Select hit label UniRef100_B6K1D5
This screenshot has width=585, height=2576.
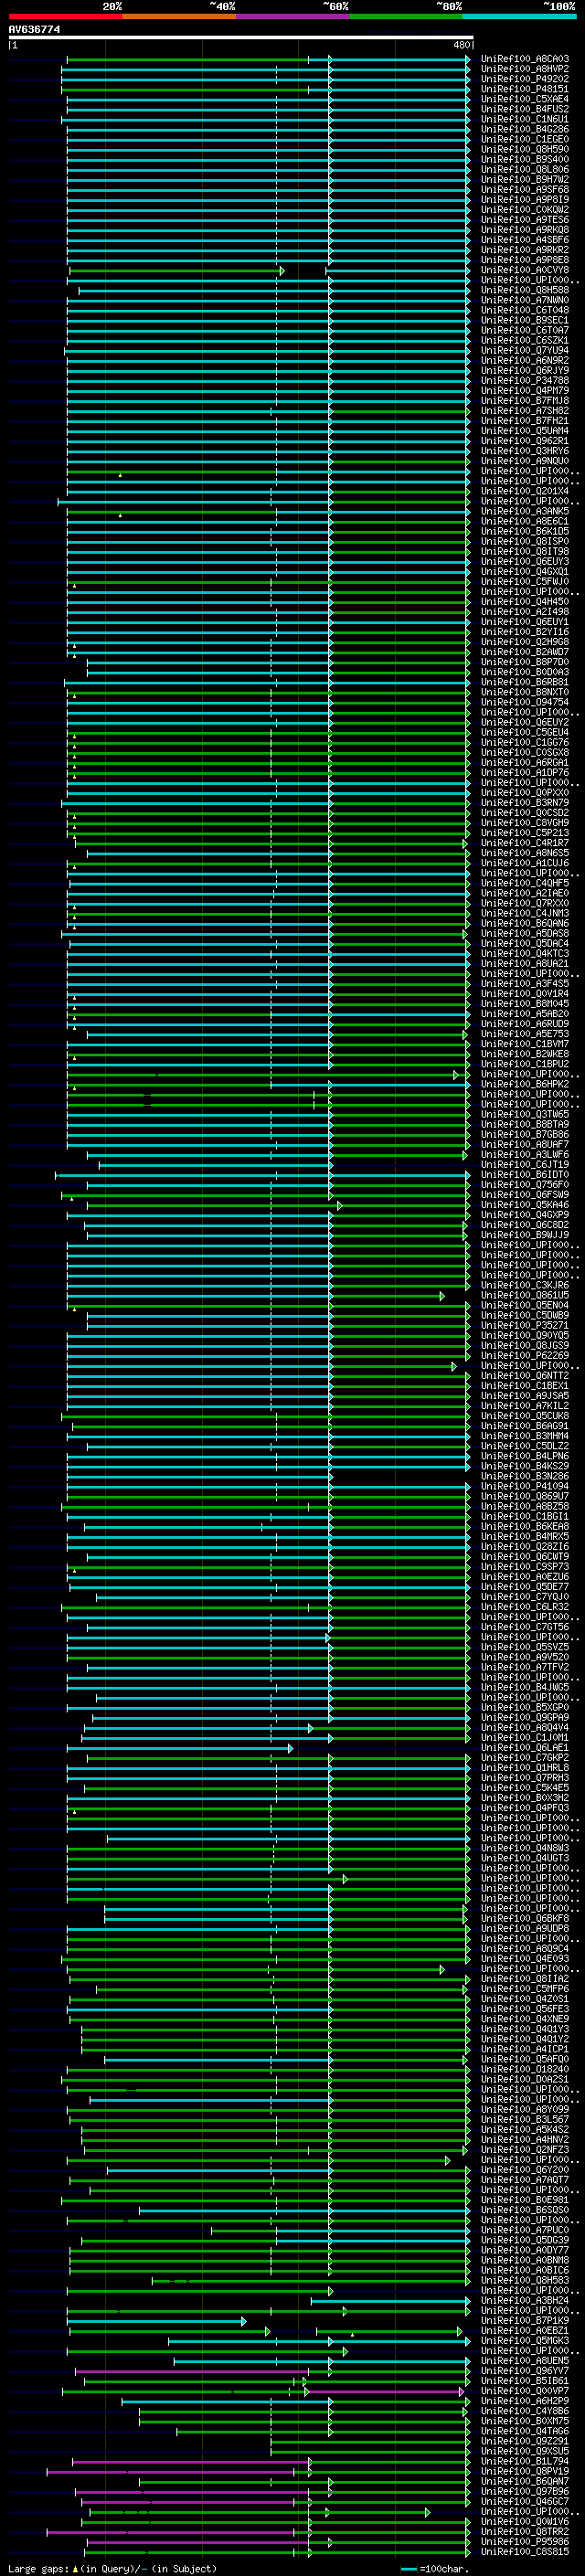(x=525, y=531)
